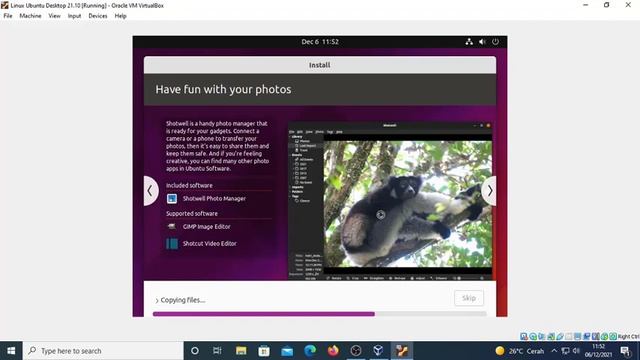Open Windows notification center
Image resolution: width=640 pixels, height=360 pixels.
pyautogui.click(x=625, y=351)
